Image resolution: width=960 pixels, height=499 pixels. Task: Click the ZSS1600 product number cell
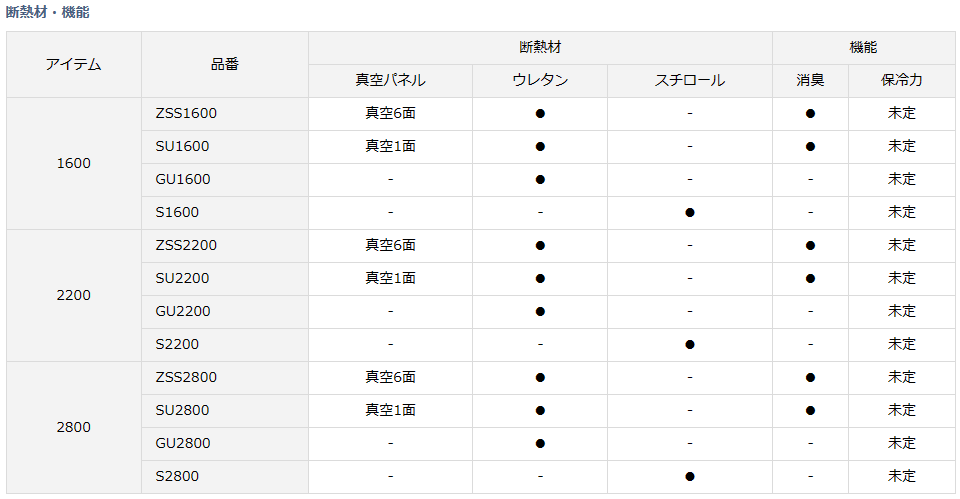pos(186,113)
